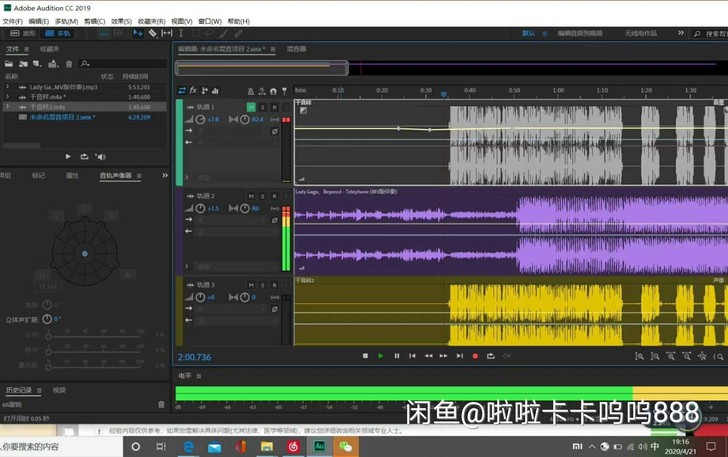Viewport: 728px width, 457px height.
Task: Open the 编辑 menu
Action: point(39,21)
